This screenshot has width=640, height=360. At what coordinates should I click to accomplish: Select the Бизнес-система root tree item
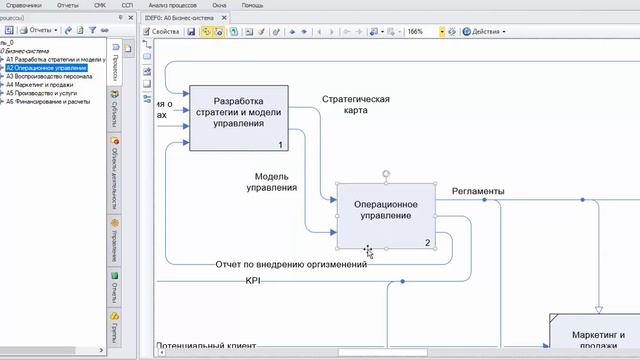click(x=24, y=51)
